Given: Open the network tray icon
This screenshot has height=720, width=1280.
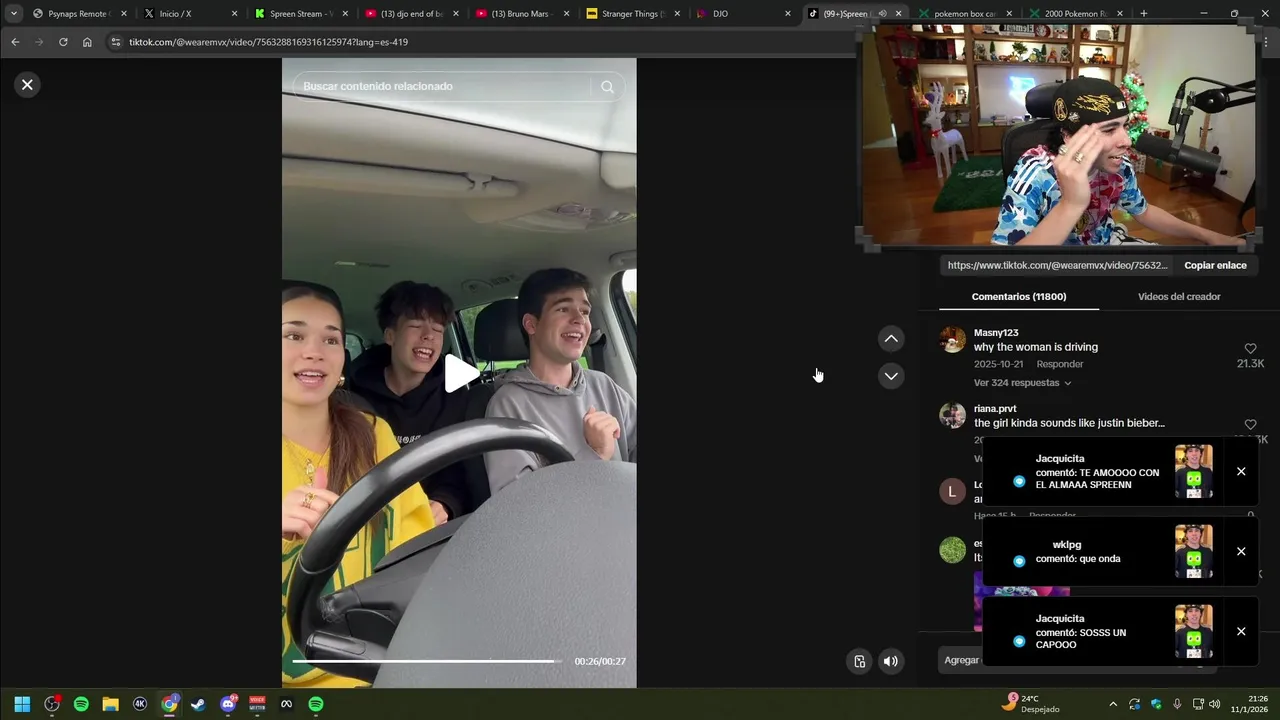Looking at the screenshot, I should tap(1197, 704).
